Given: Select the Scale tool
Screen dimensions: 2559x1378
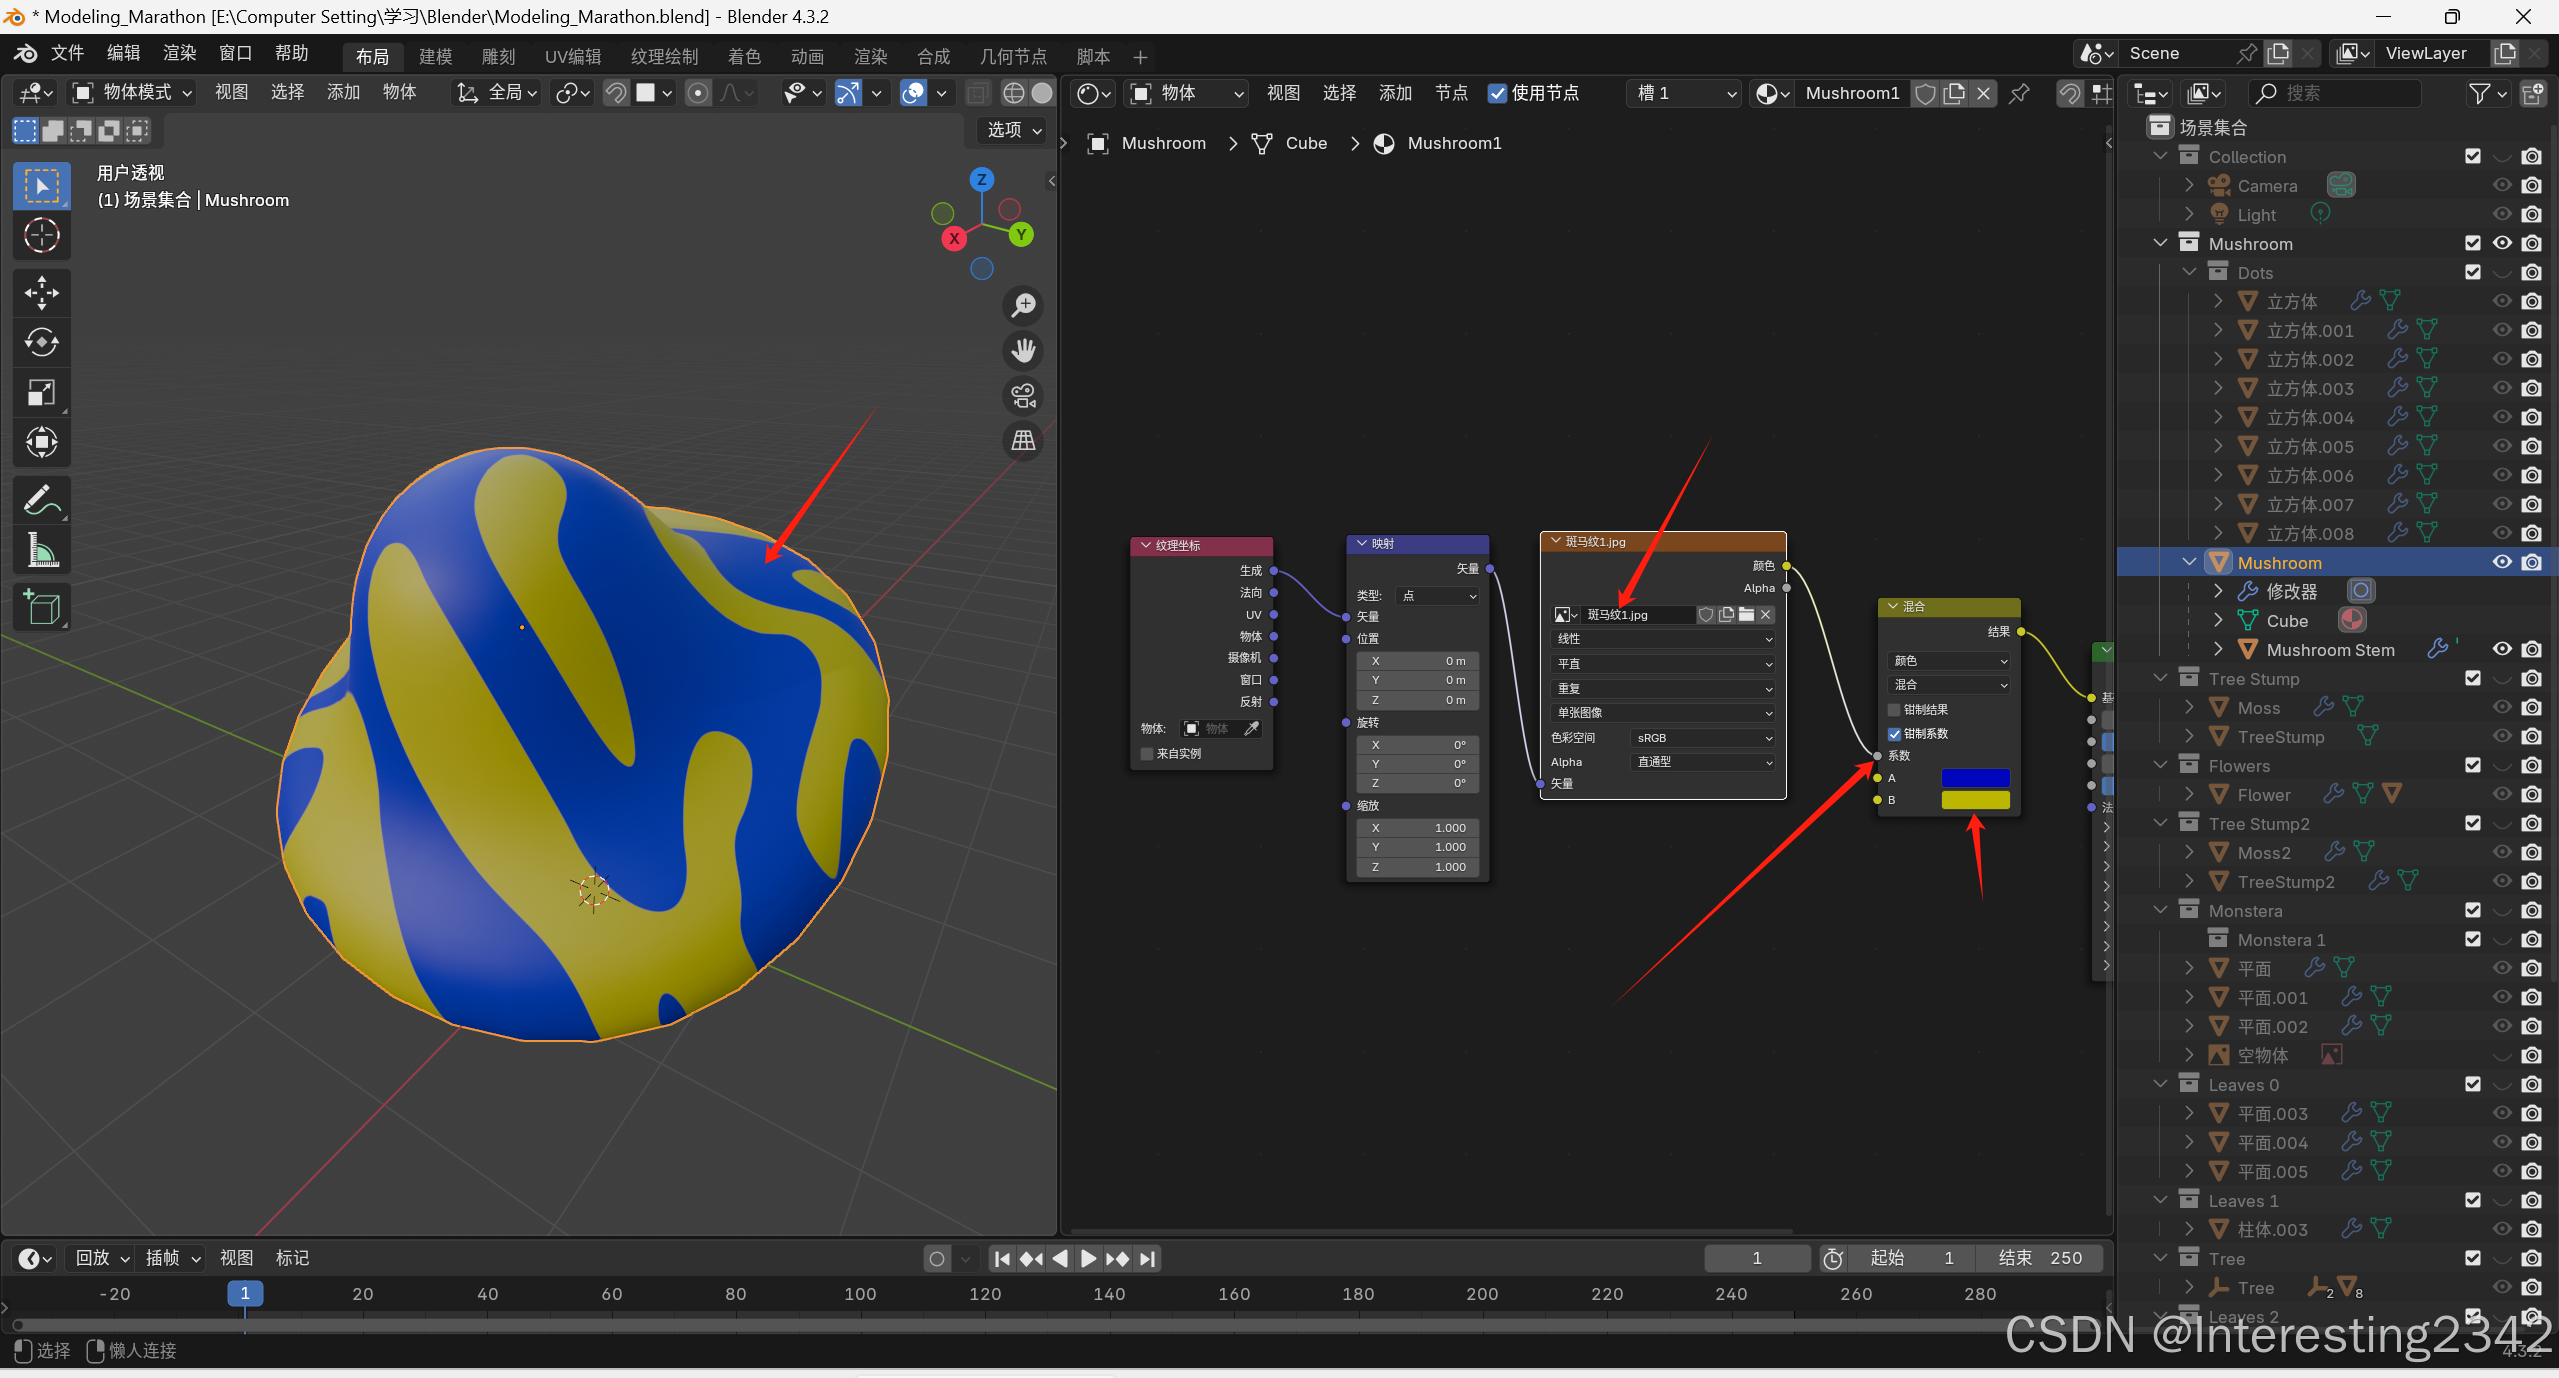Looking at the screenshot, I should pyautogui.click(x=41, y=393).
